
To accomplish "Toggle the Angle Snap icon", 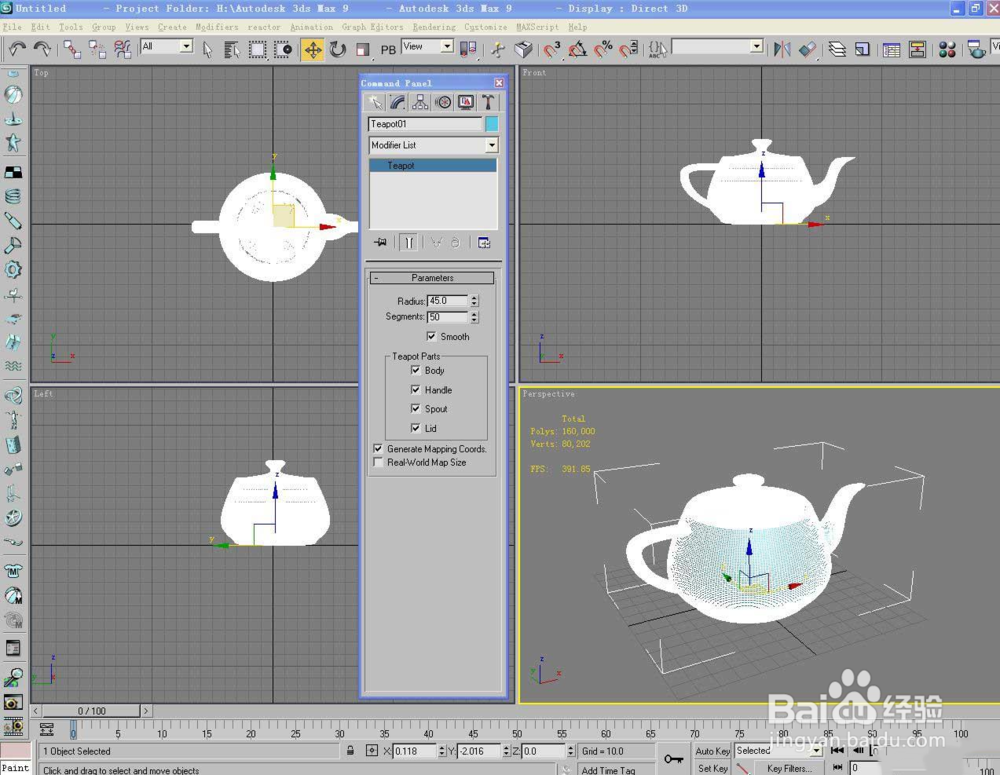I will point(577,49).
